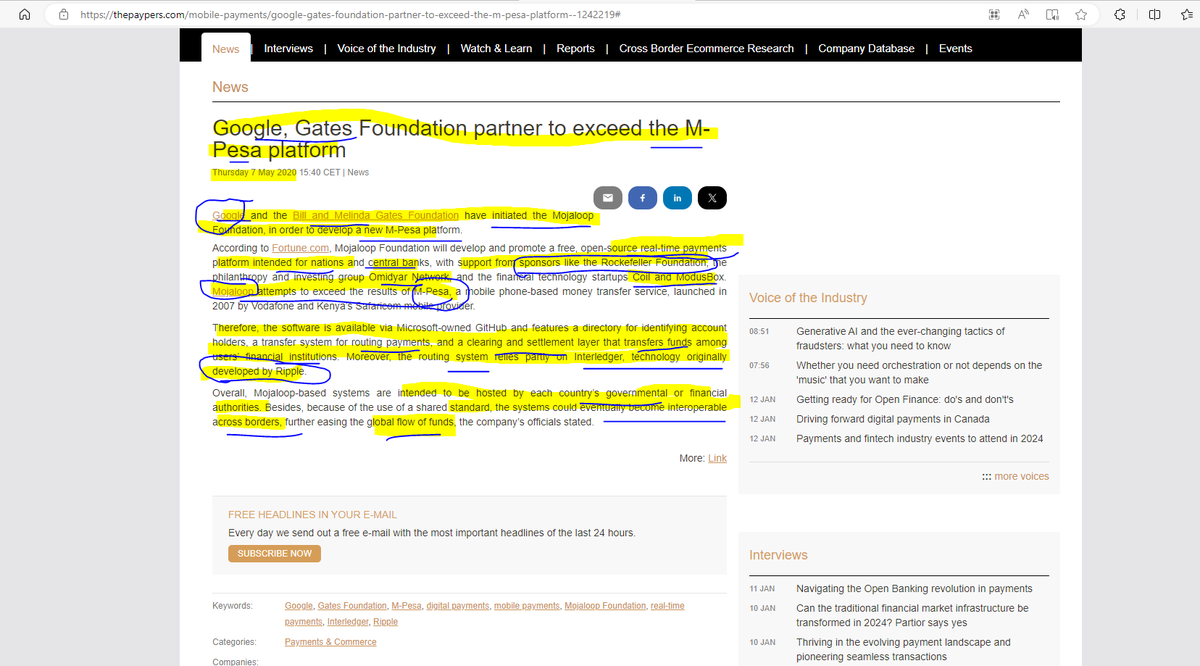Click the Mojaloop Foundation keyword link
This screenshot has width=1200, height=666.
tap(605, 606)
